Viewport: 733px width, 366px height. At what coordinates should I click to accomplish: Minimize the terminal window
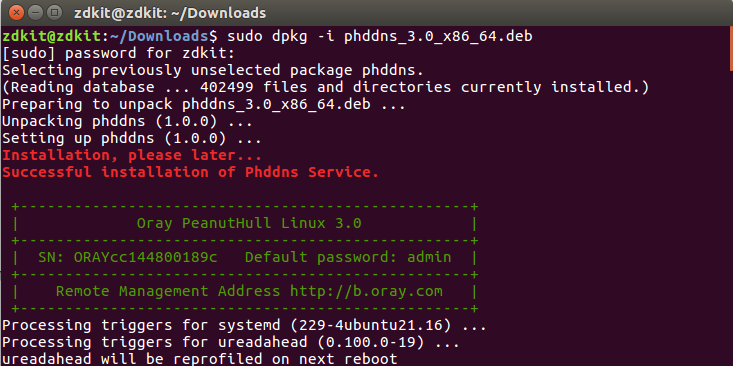(x=36, y=13)
